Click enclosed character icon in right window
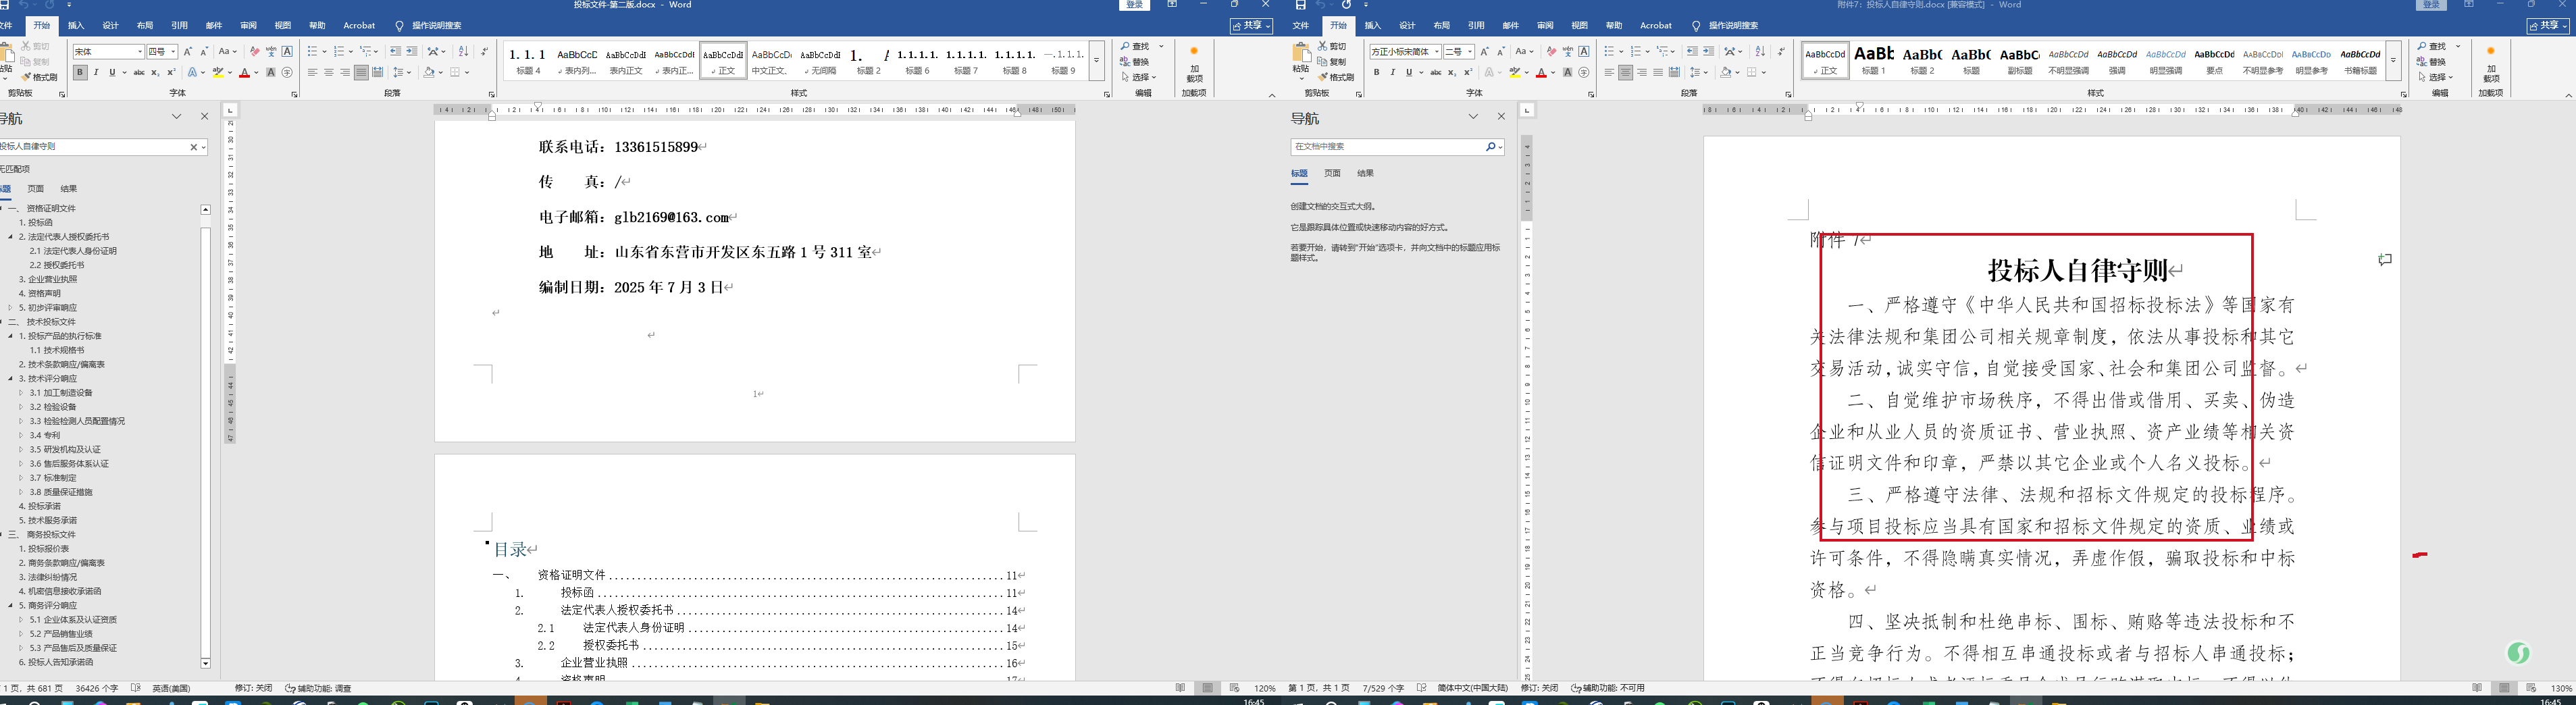This screenshot has height=705, width=2576. tap(1584, 72)
